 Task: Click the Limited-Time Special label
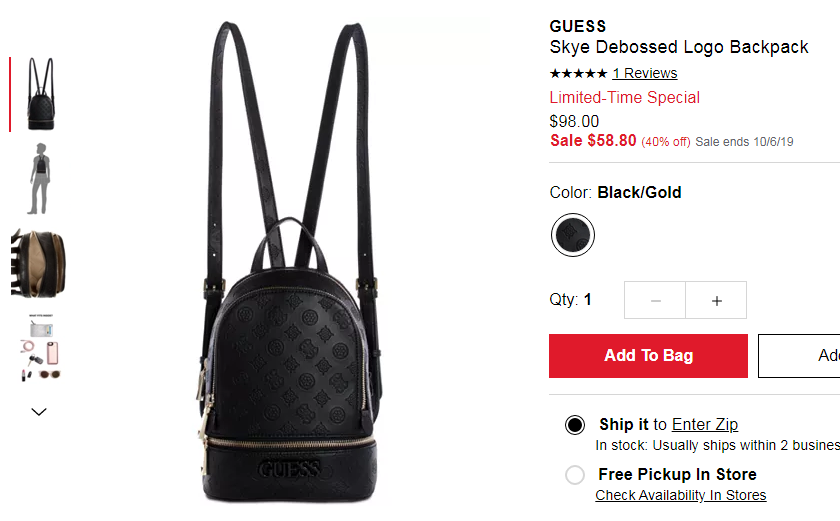[625, 97]
